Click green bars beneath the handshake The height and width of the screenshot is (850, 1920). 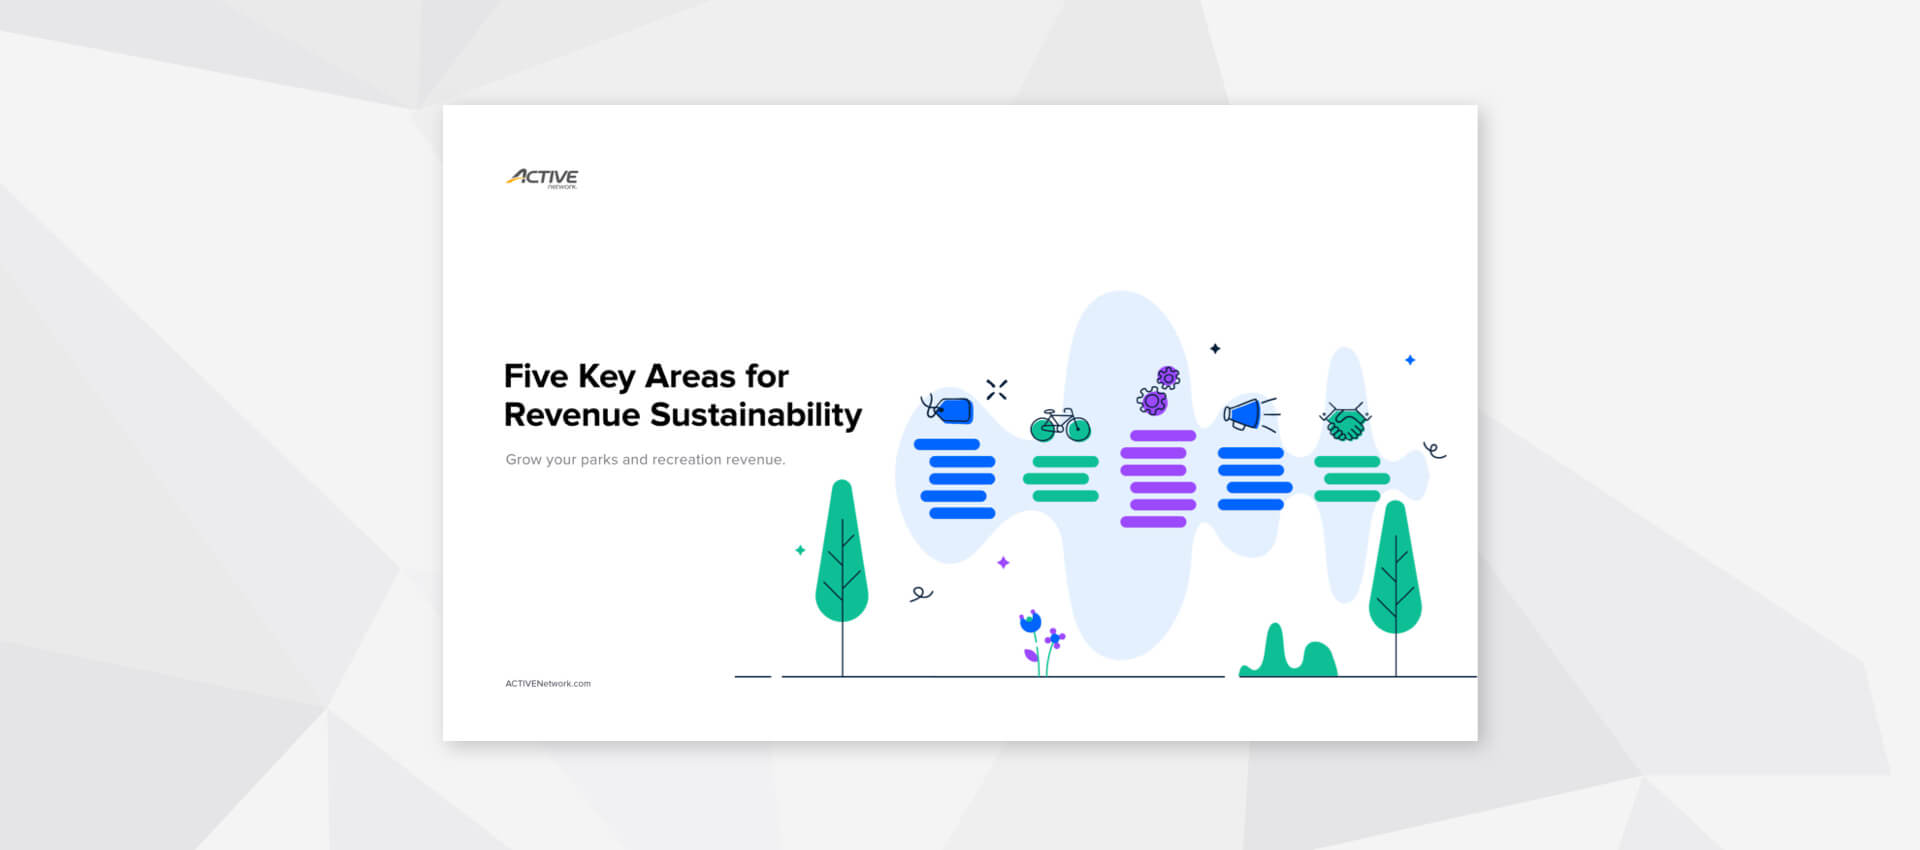pyautogui.click(x=1350, y=479)
